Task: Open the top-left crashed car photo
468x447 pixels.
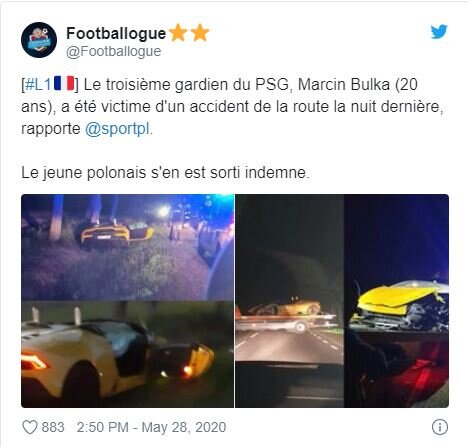Action: point(128,247)
